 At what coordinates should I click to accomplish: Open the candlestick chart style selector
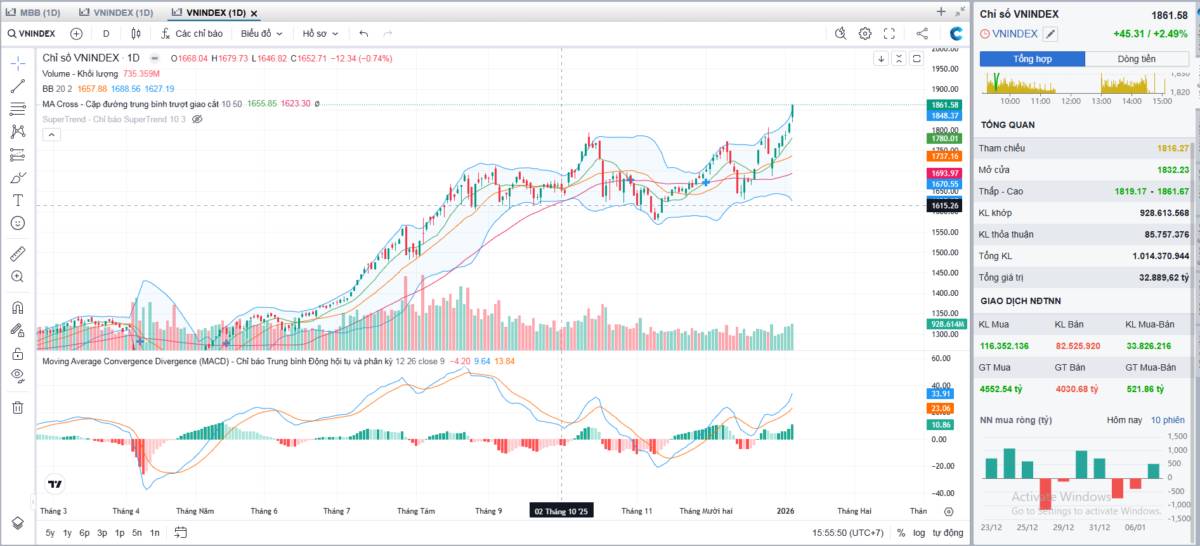pos(135,33)
